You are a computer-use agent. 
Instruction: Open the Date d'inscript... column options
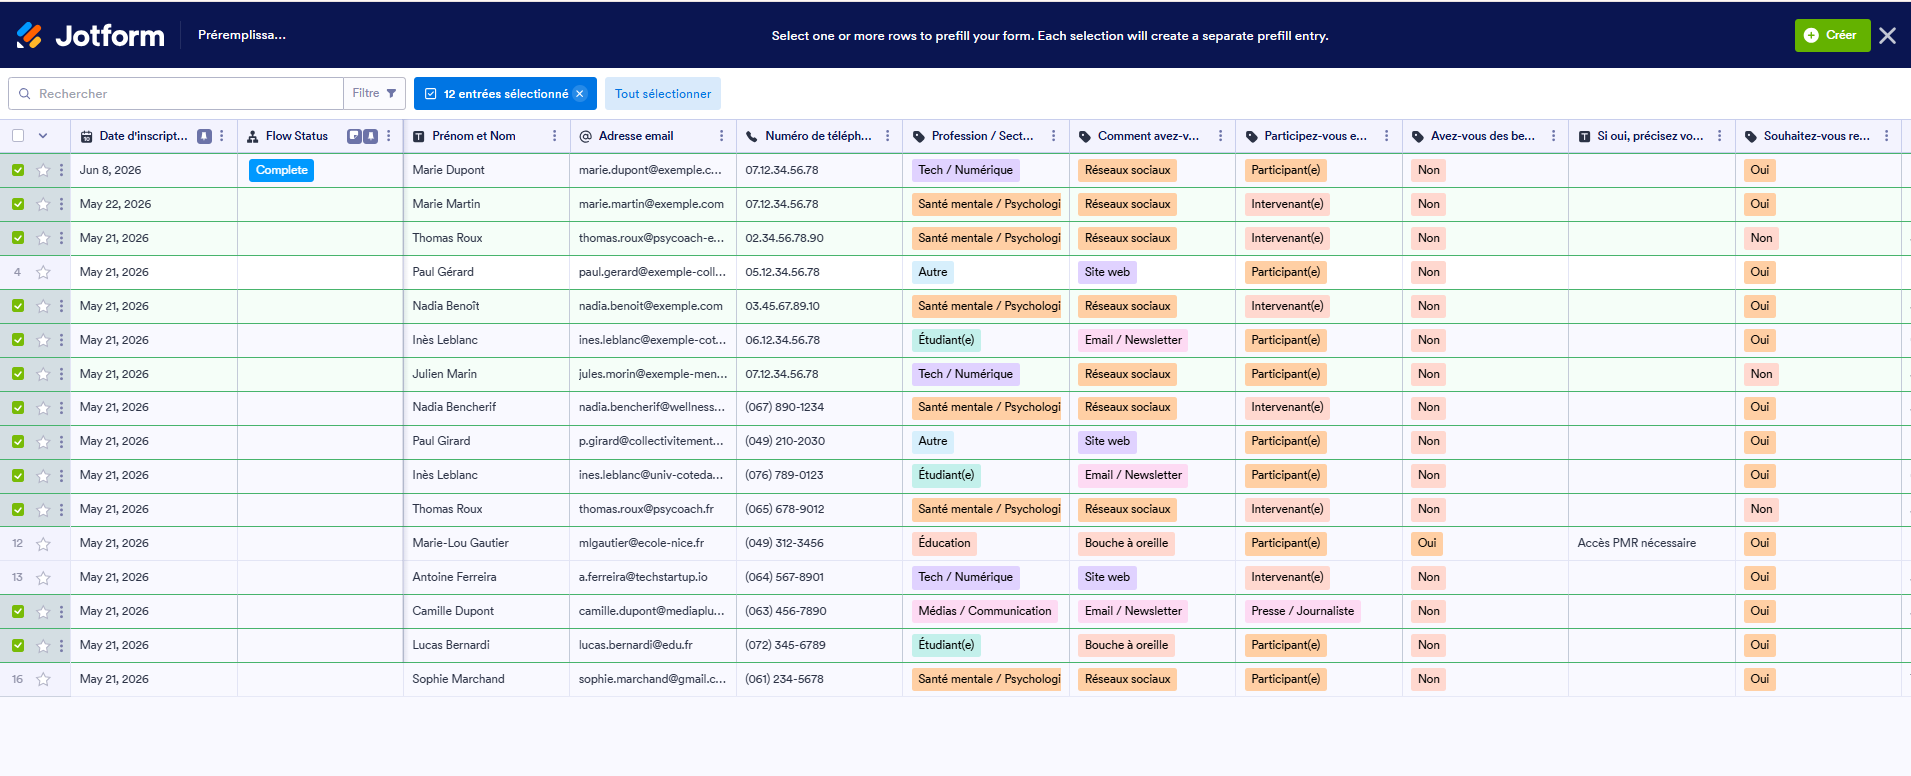click(222, 136)
